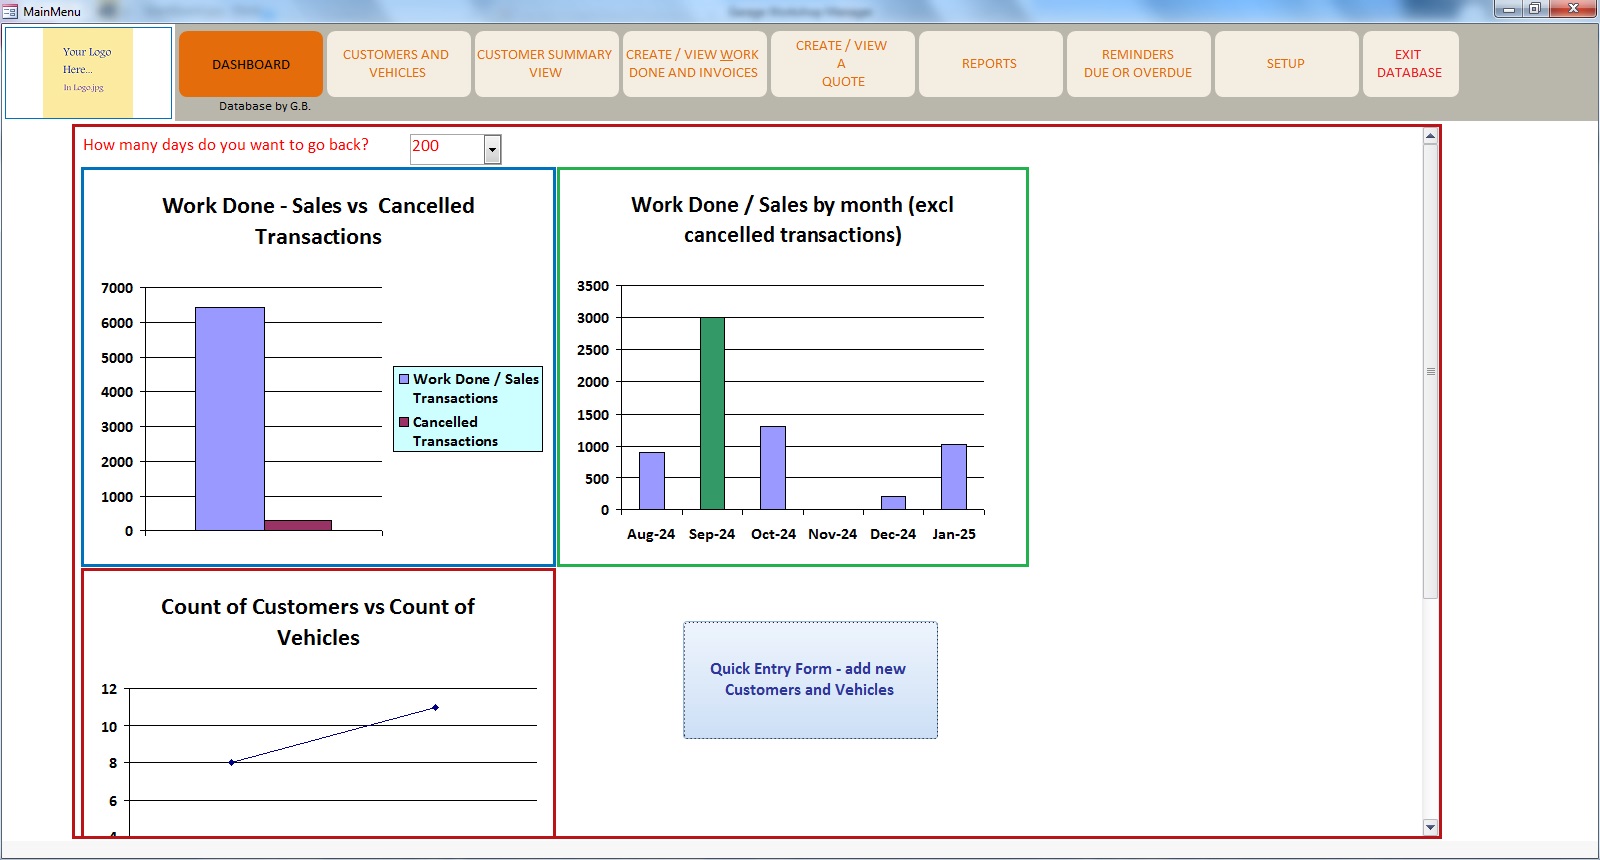Click the Work Done / Sales legend swatch
Screen dimensions: 1600x860
404,379
